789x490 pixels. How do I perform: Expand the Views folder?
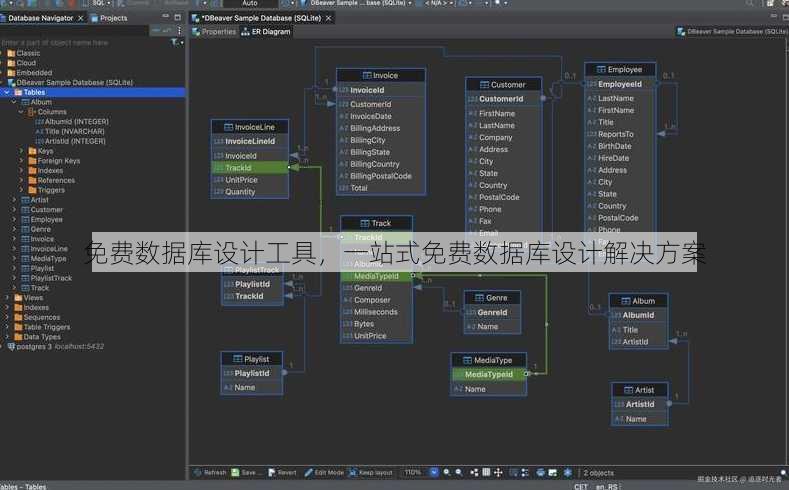pyautogui.click(x=7, y=298)
